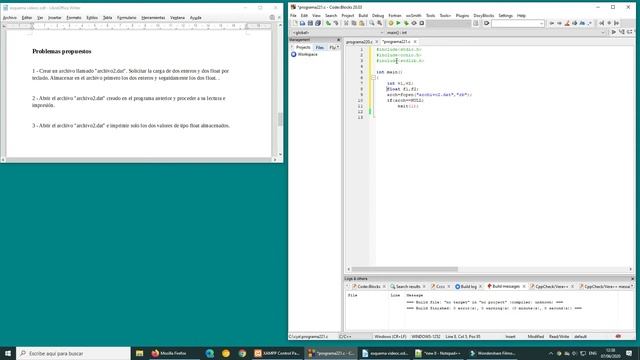Click the Debug/Continue play icon on second toolbar row
This screenshot has height=360, width=640.
click(x=613, y=32)
